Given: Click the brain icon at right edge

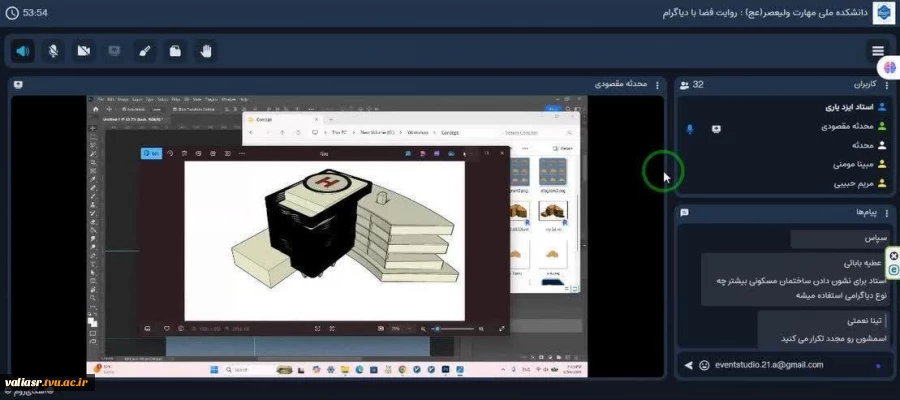Looking at the screenshot, I should pyautogui.click(x=890, y=67).
